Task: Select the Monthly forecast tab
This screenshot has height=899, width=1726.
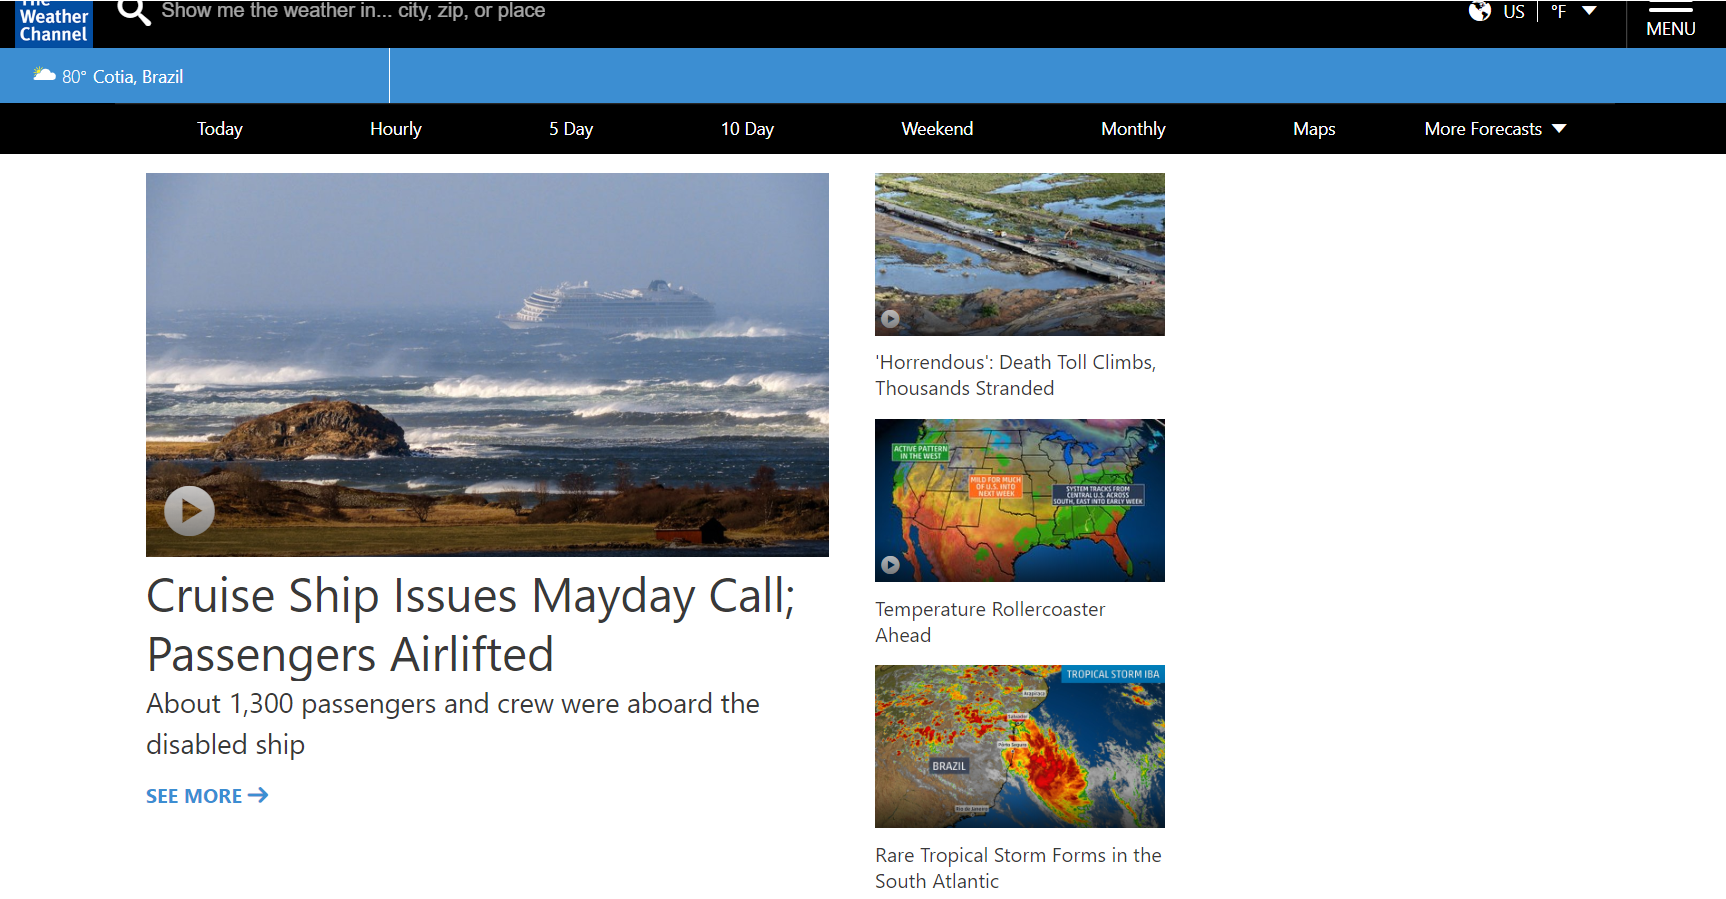Action: (1133, 129)
